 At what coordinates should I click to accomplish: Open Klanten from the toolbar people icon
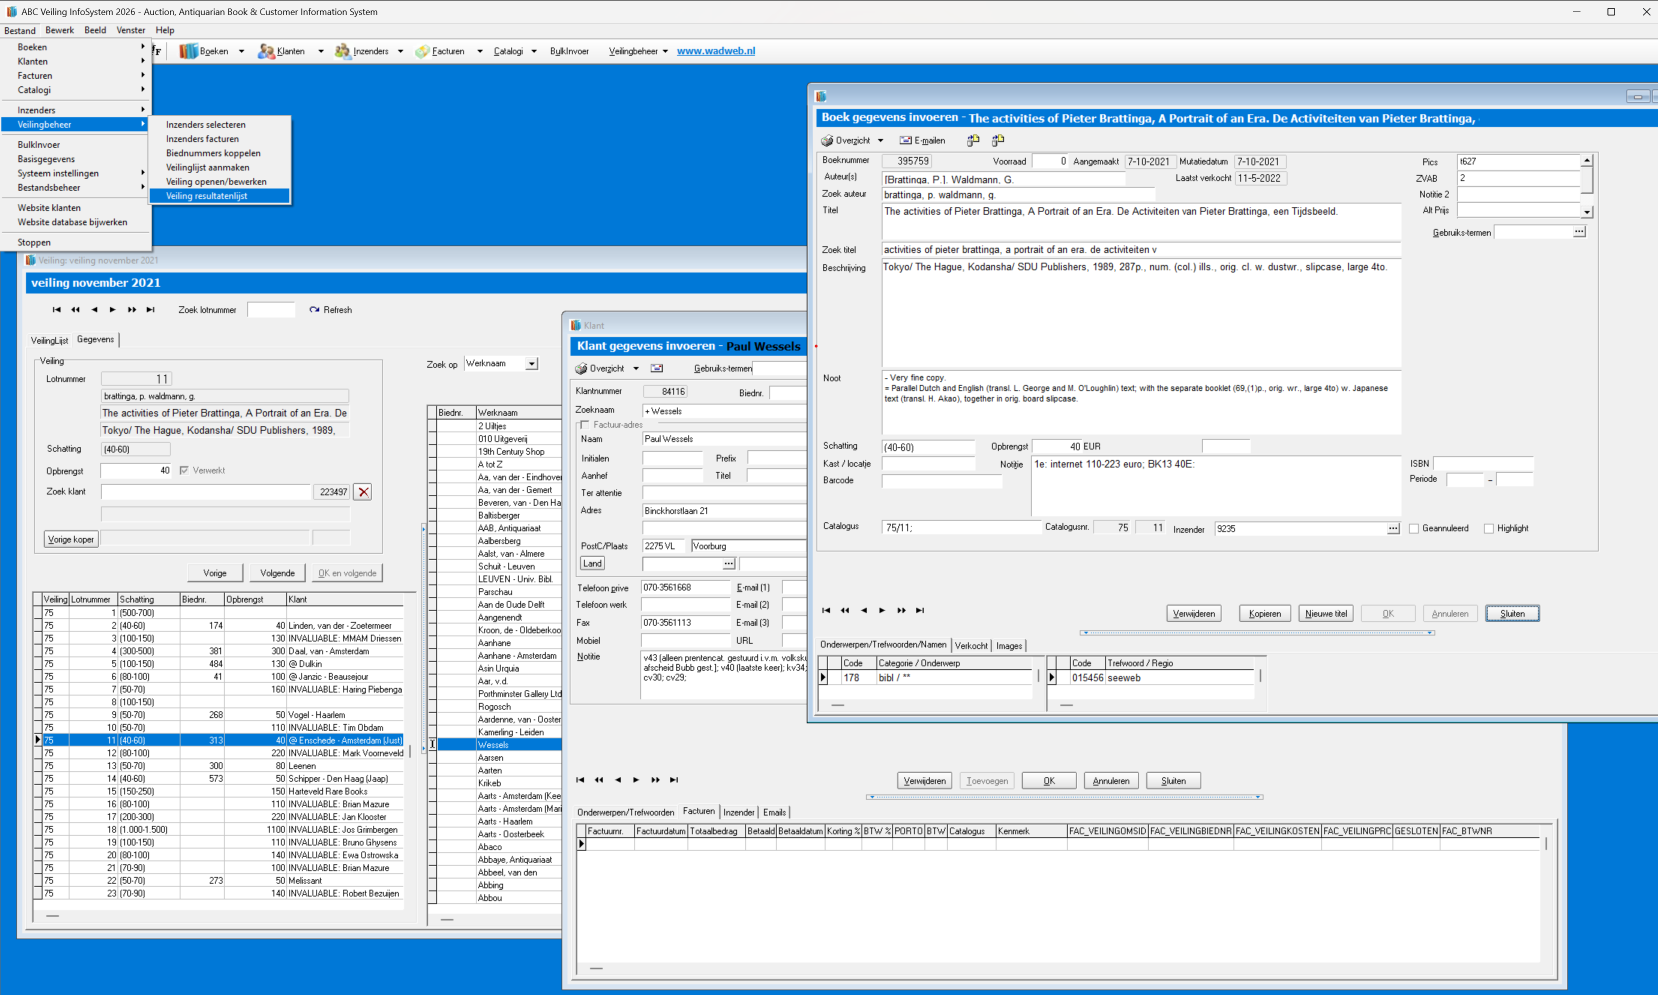pyautogui.click(x=266, y=51)
